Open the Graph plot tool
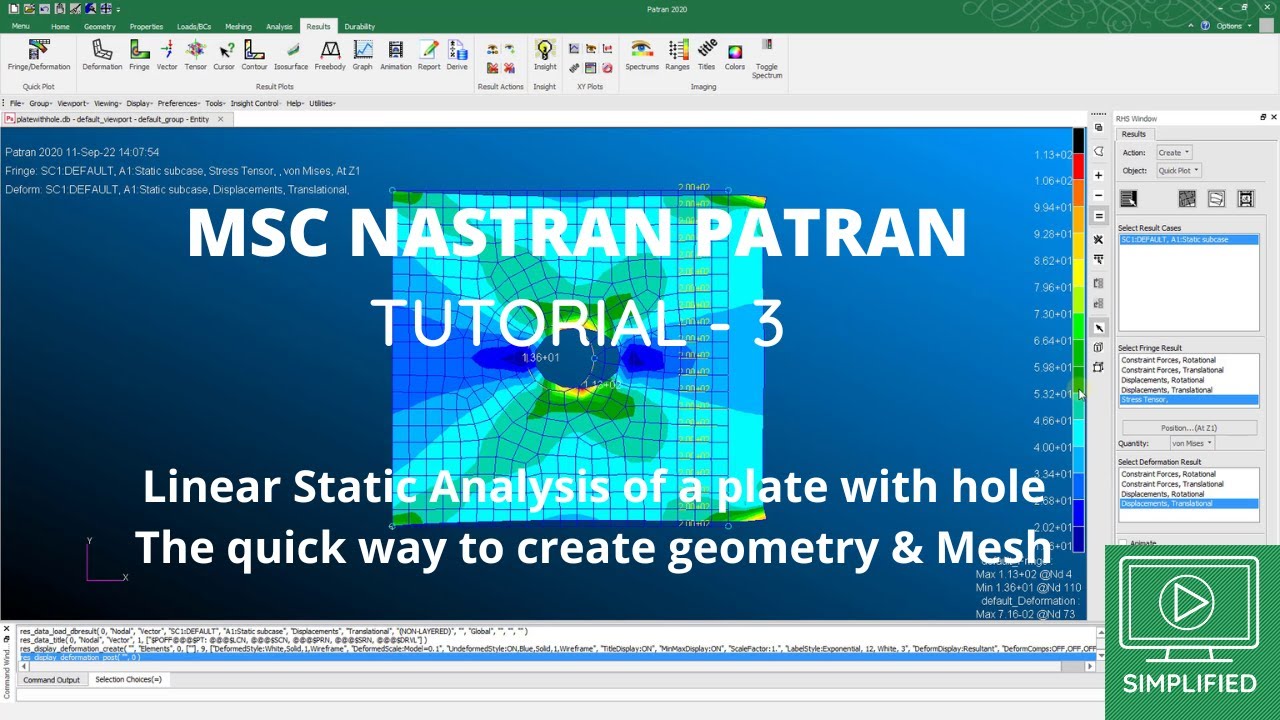1280x720 pixels. click(362, 56)
